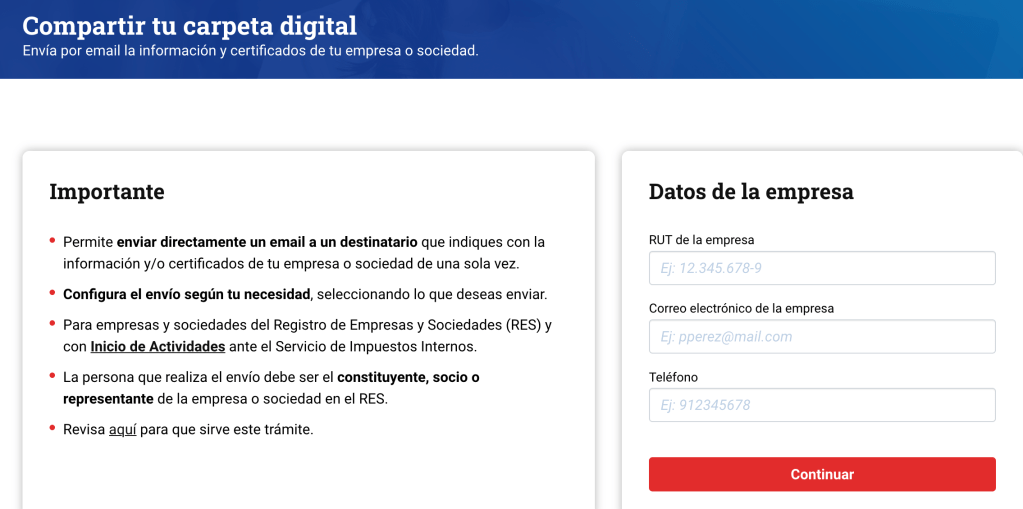
Task: Focus the Correo electrónico de la empresa field
Action: 821,337
